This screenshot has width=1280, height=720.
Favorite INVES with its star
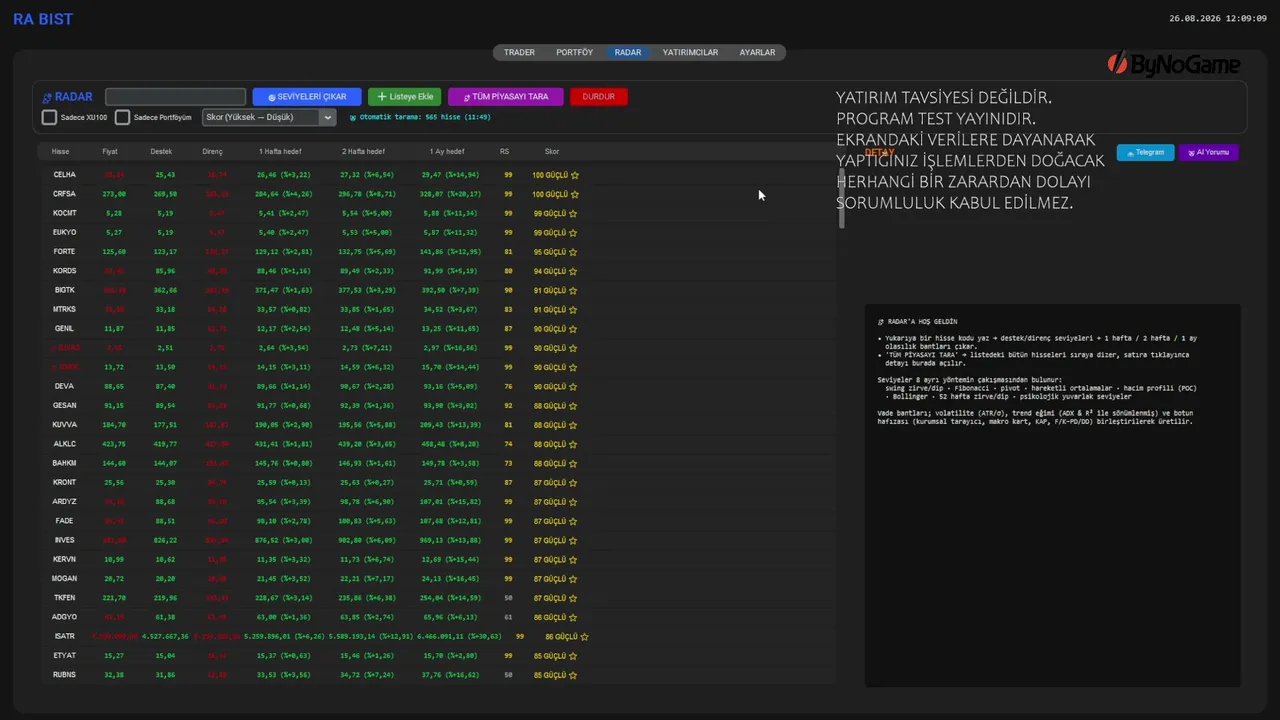pyautogui.click(x=575, y=540)
